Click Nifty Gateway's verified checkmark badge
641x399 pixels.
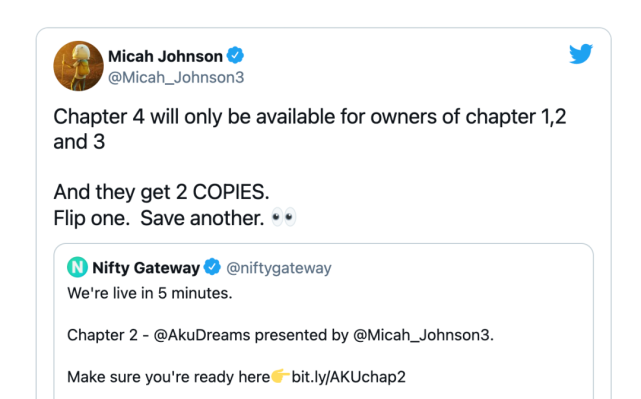pos(212,267)
